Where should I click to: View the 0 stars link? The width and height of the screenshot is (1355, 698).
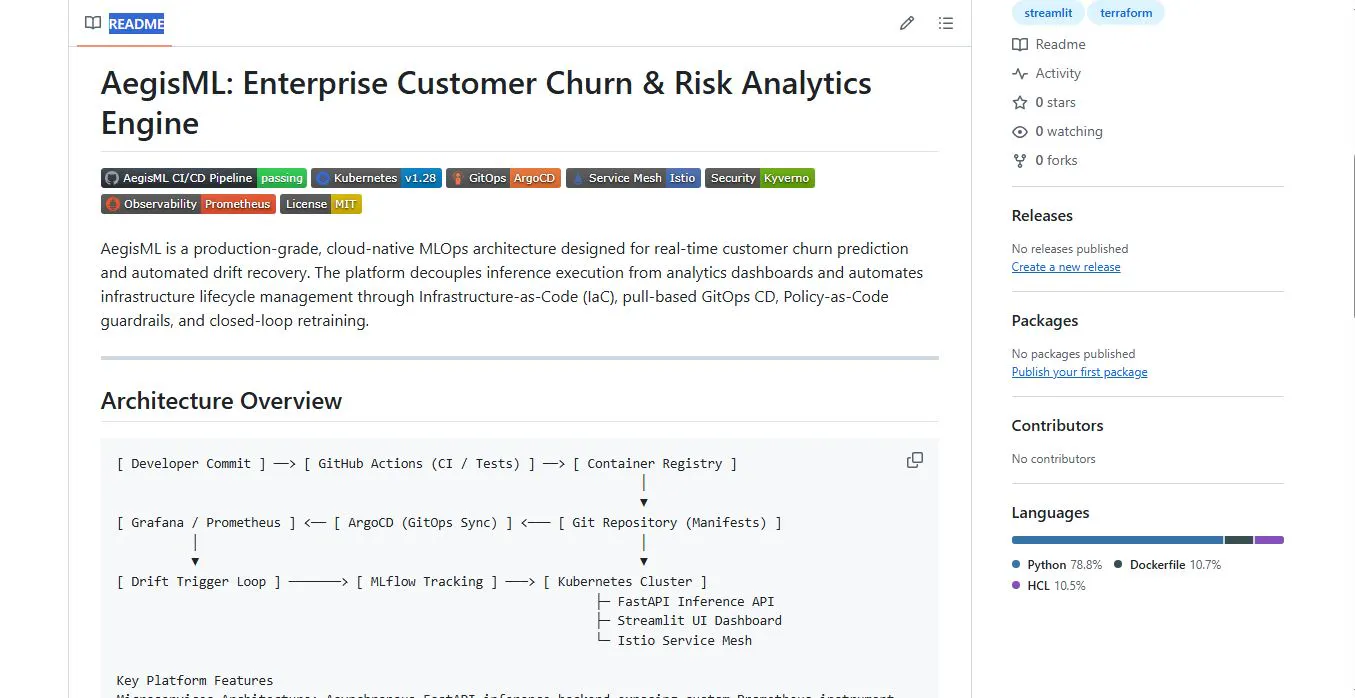pos(1056,102)
